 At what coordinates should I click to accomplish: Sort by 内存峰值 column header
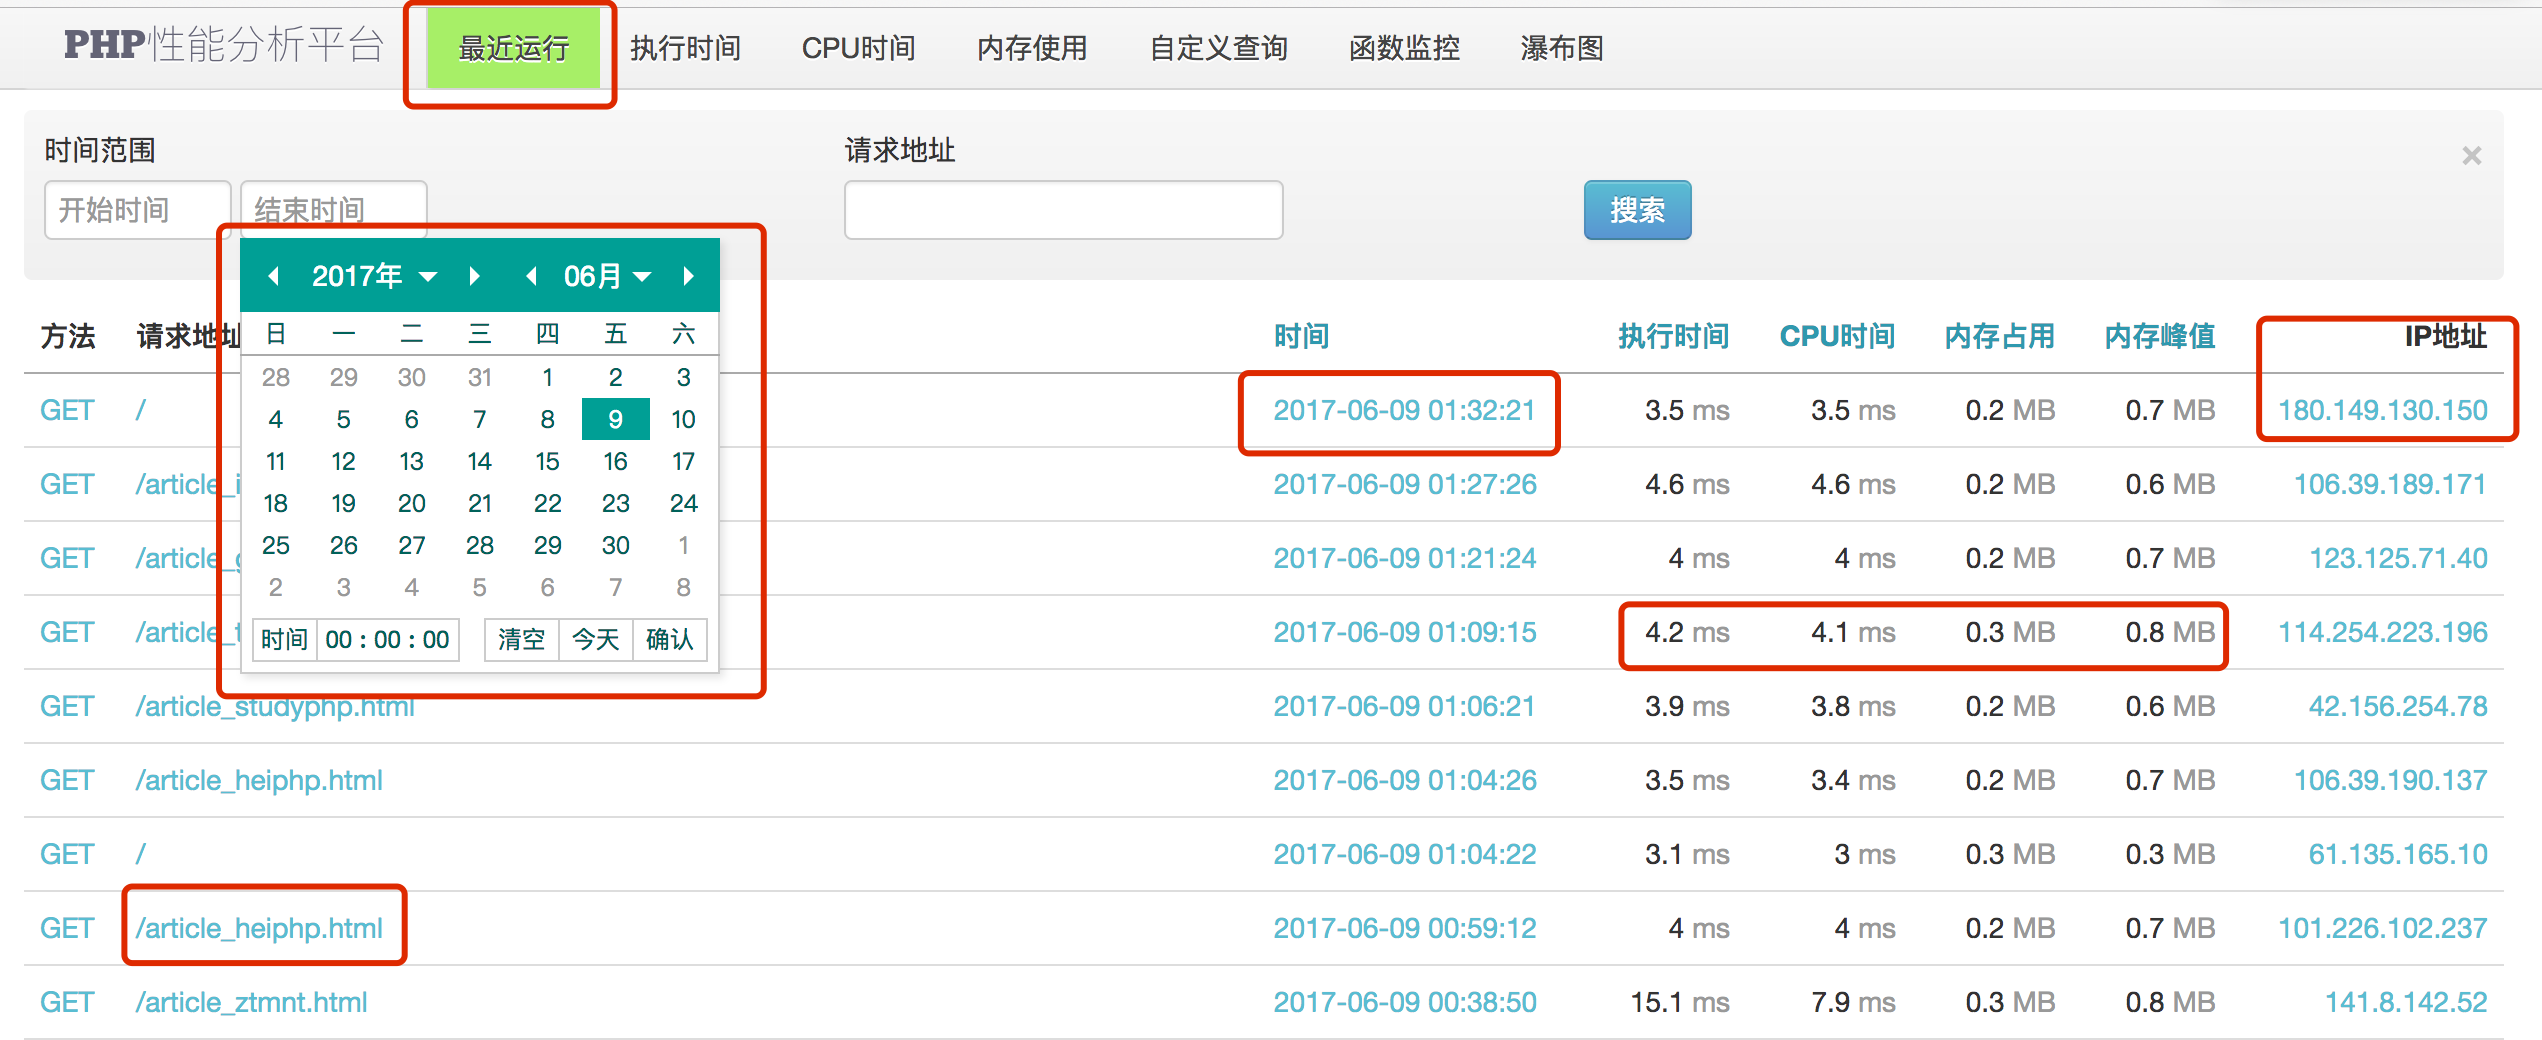pos(2159,336)
